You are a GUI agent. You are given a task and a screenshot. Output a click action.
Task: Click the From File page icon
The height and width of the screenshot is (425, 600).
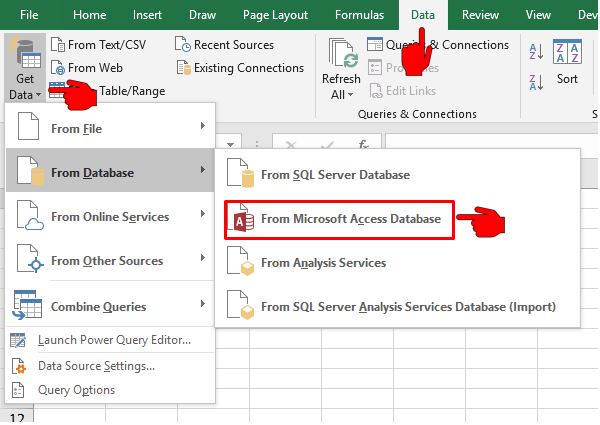click(28, 126)
